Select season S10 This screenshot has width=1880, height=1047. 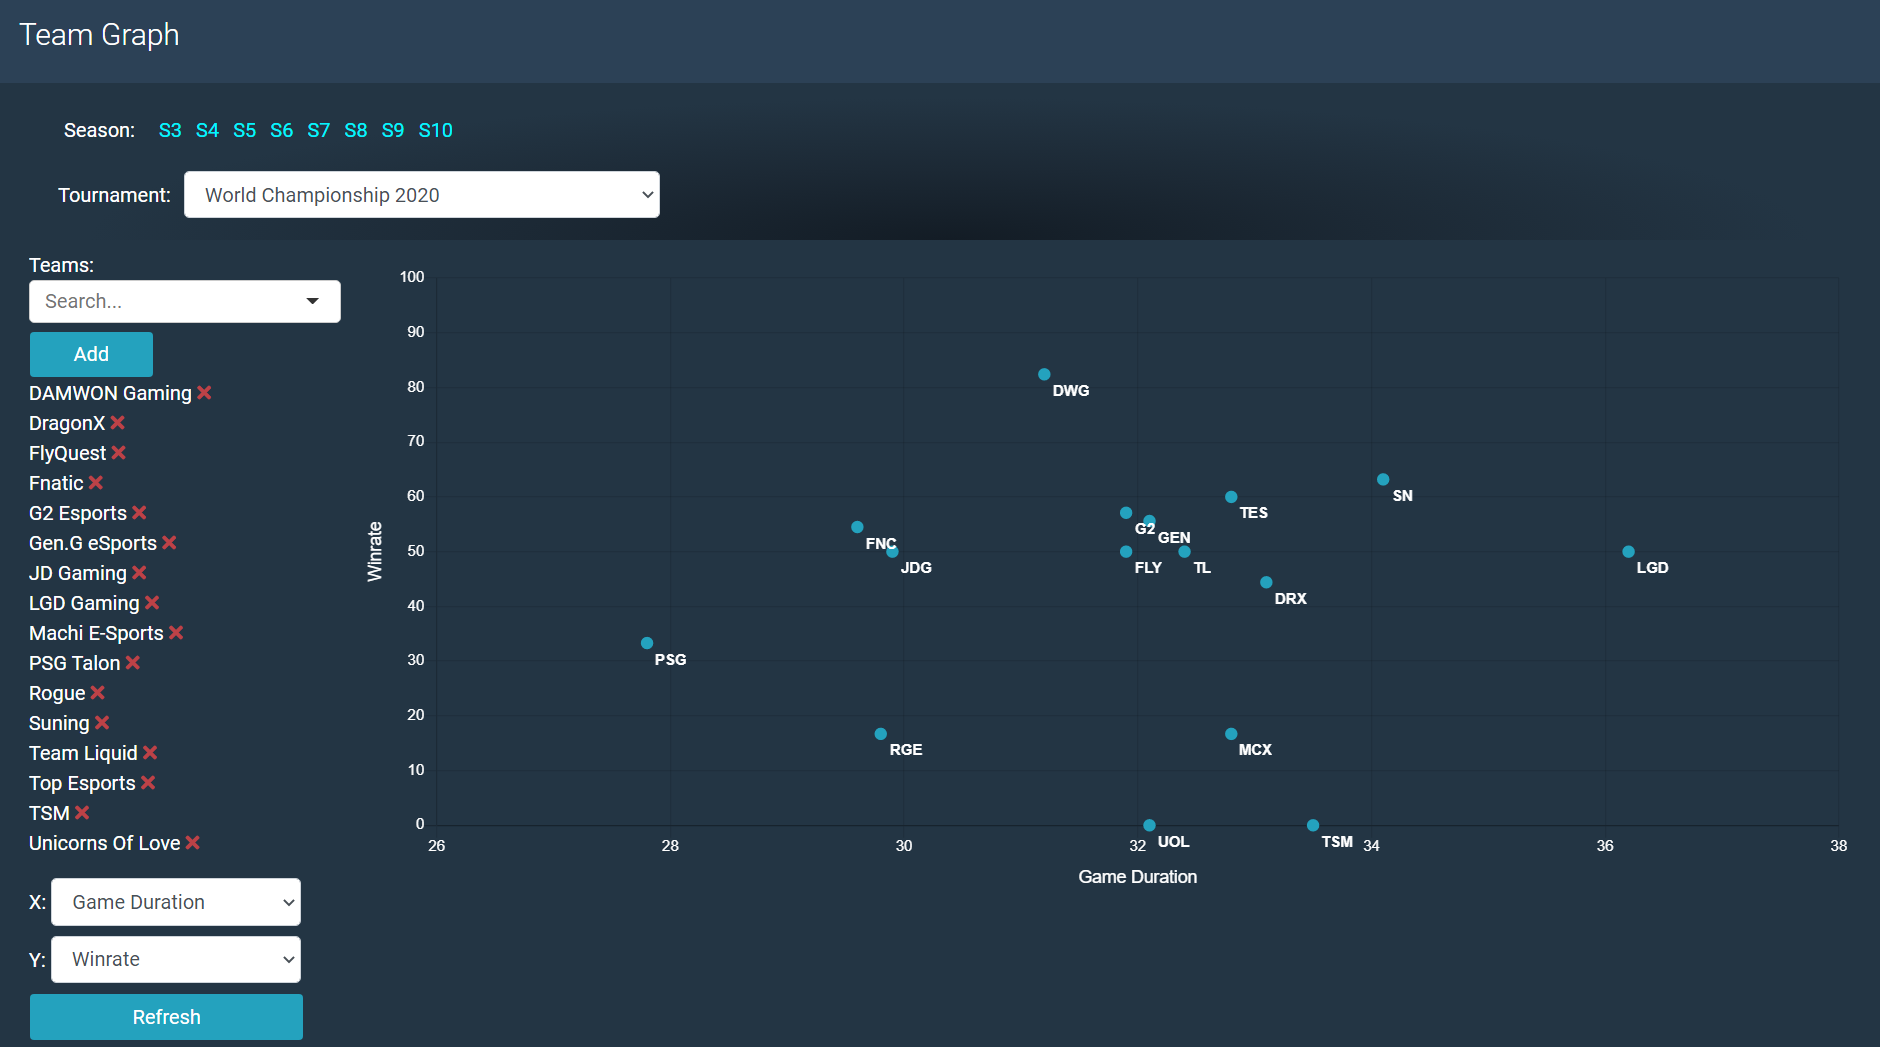pos(435,130)
